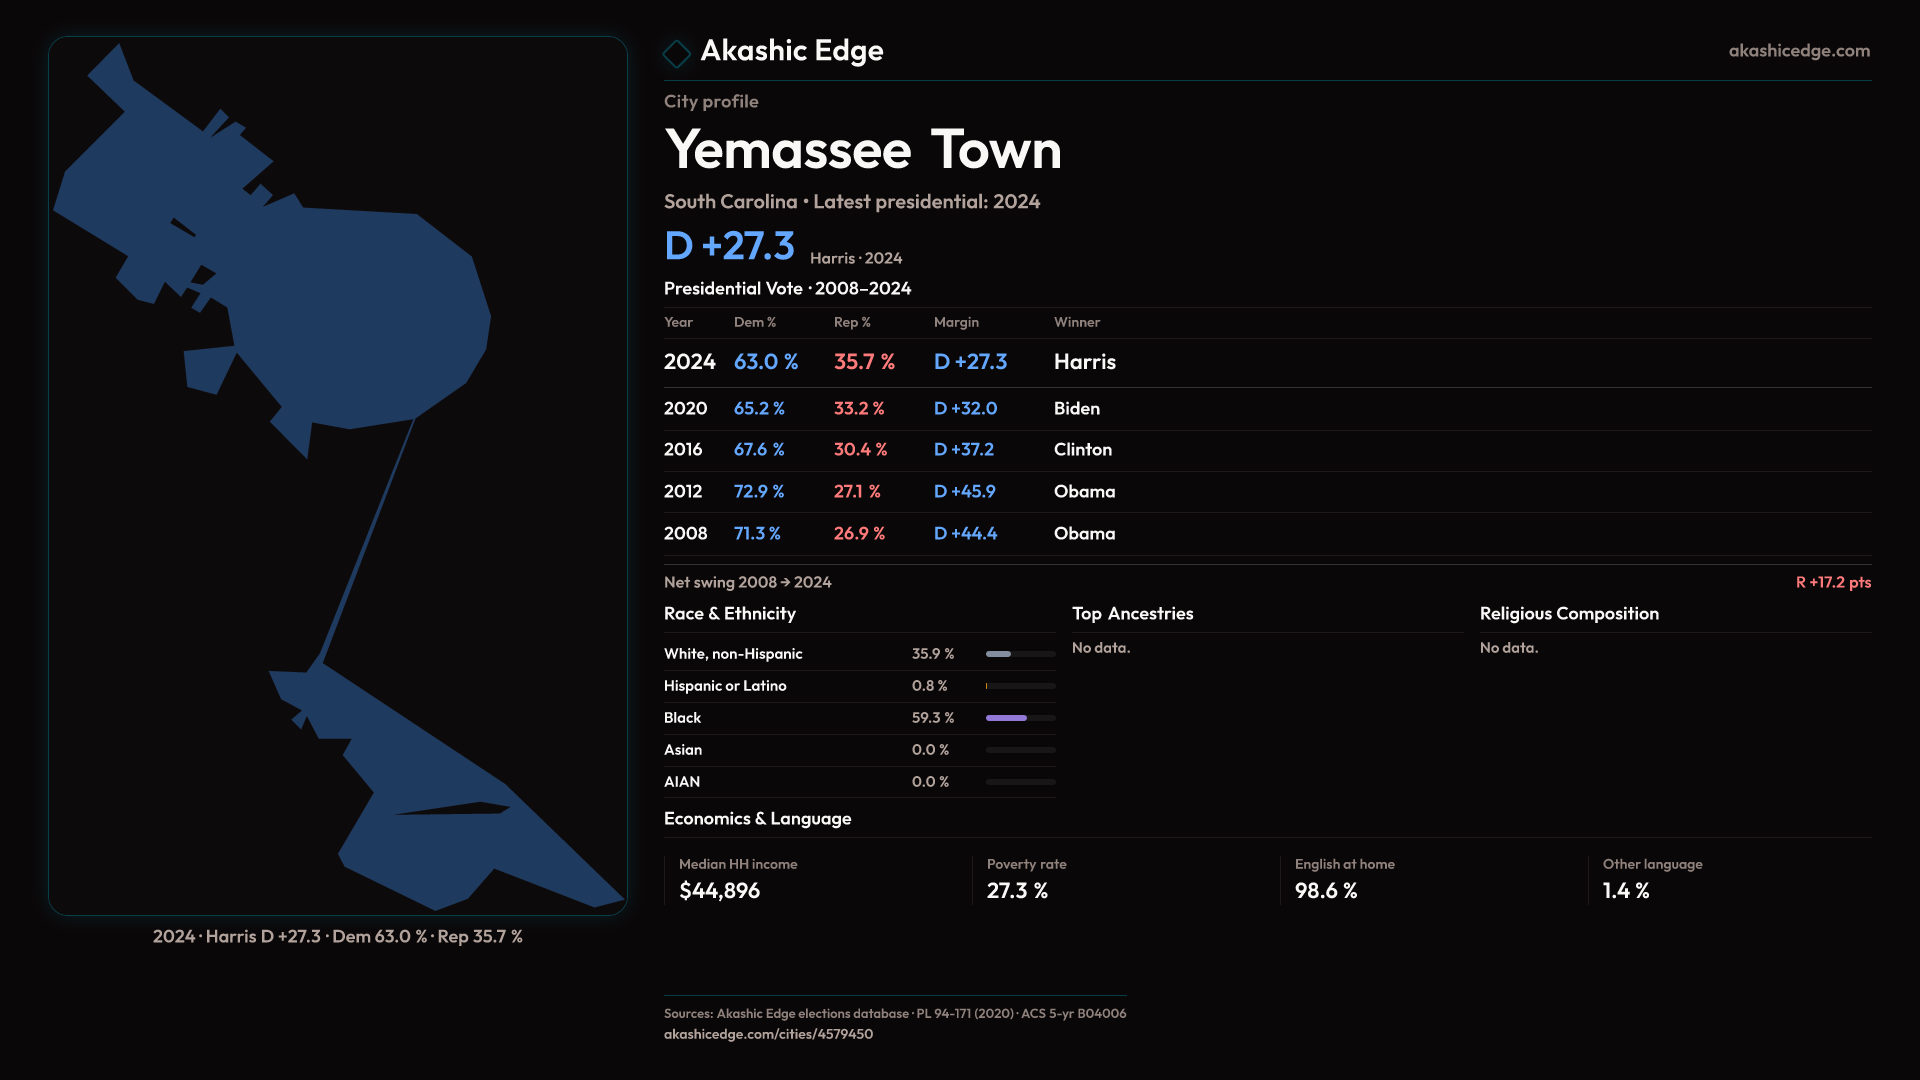Click the R +17.2 pts net swing value
1920x1080 pixels.
[x=1832, y=582]
